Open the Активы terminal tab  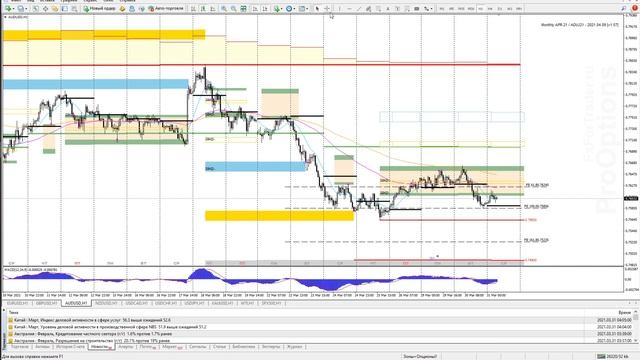point(42,347)
